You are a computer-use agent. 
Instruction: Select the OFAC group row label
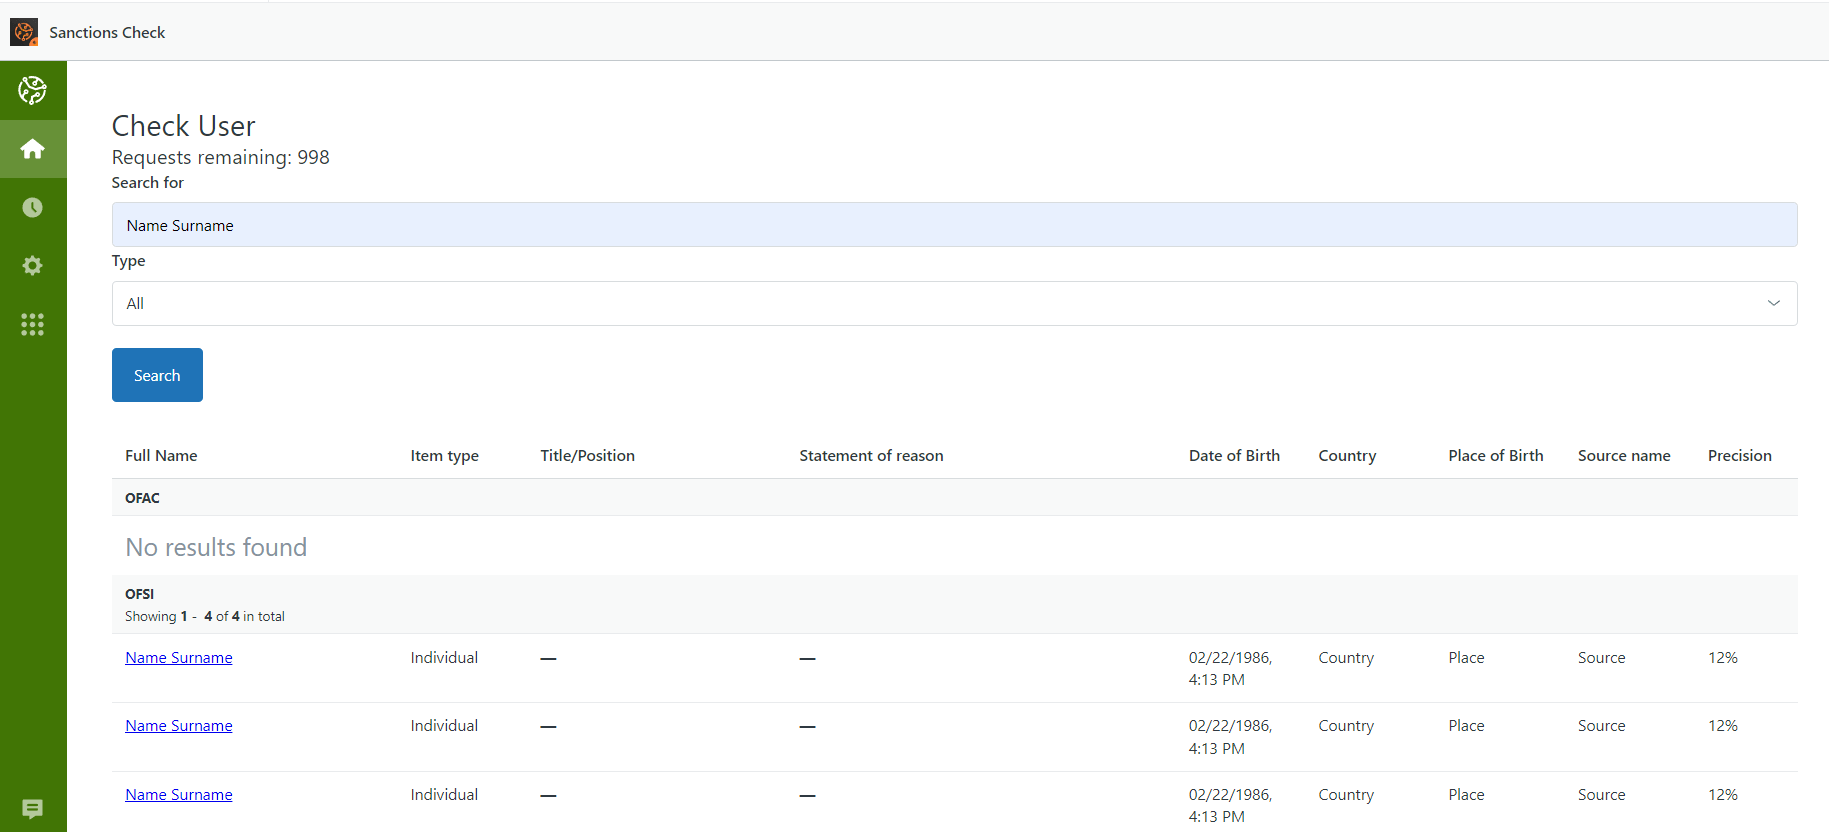pos(142,498)
